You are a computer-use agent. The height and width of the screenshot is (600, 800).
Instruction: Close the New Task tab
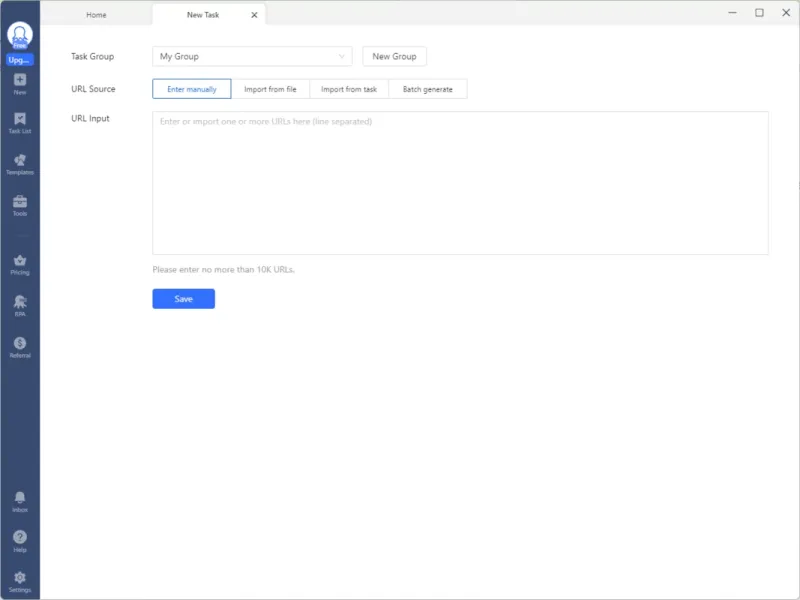[254, 15]
